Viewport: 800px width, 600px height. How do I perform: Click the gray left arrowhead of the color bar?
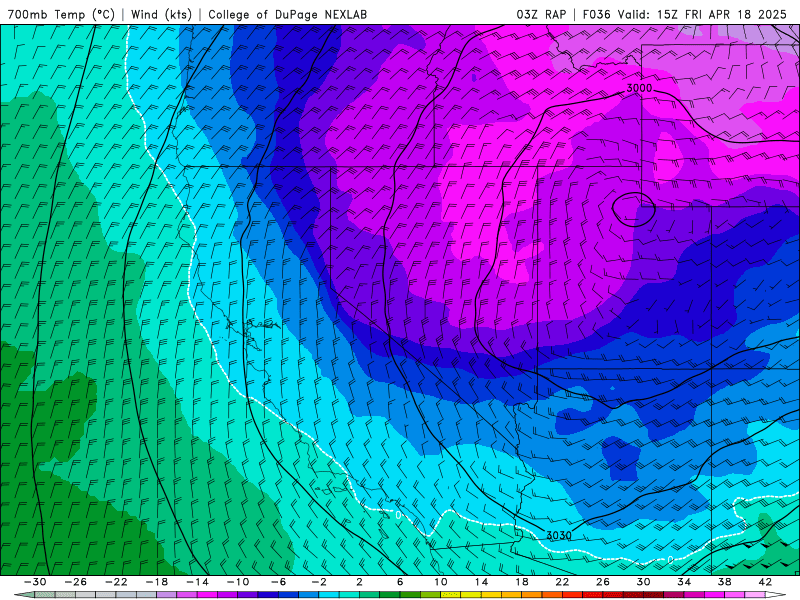click(x=24, y=595)
